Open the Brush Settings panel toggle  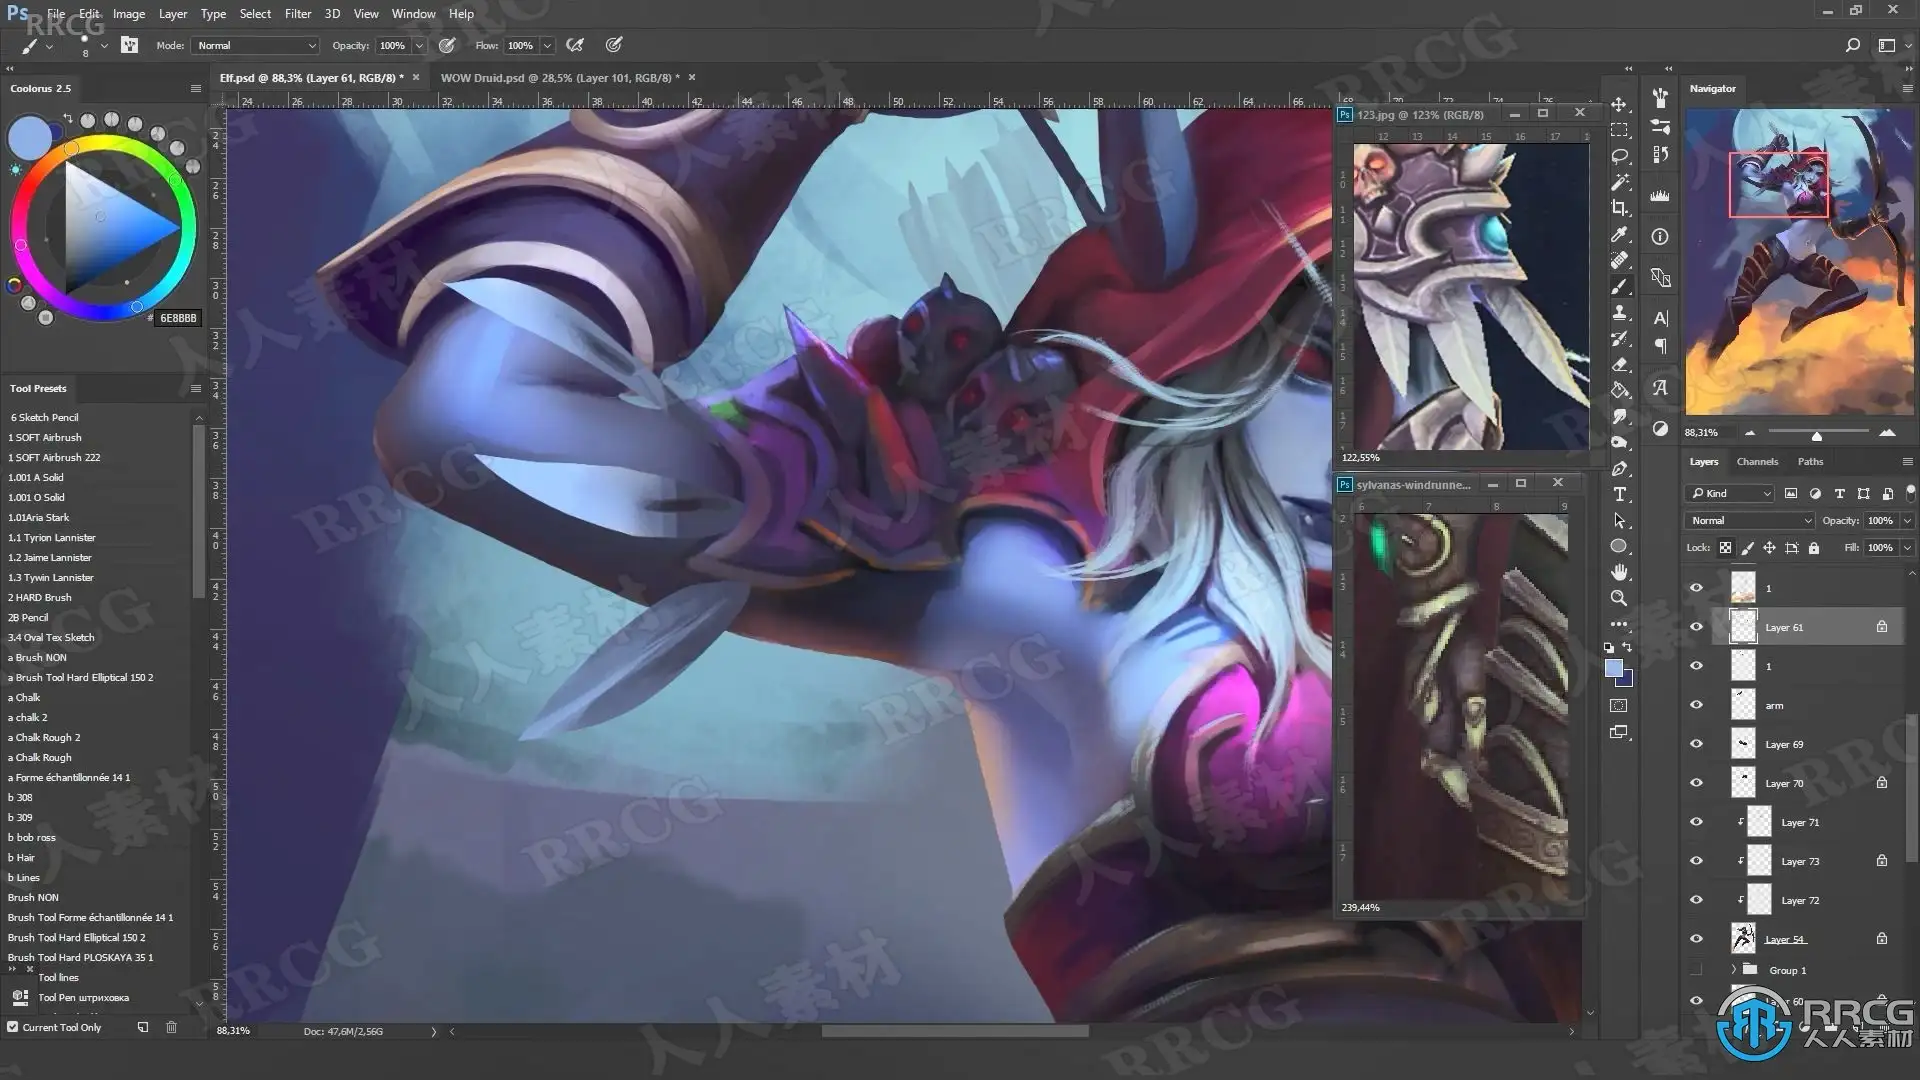pos(130,45)
